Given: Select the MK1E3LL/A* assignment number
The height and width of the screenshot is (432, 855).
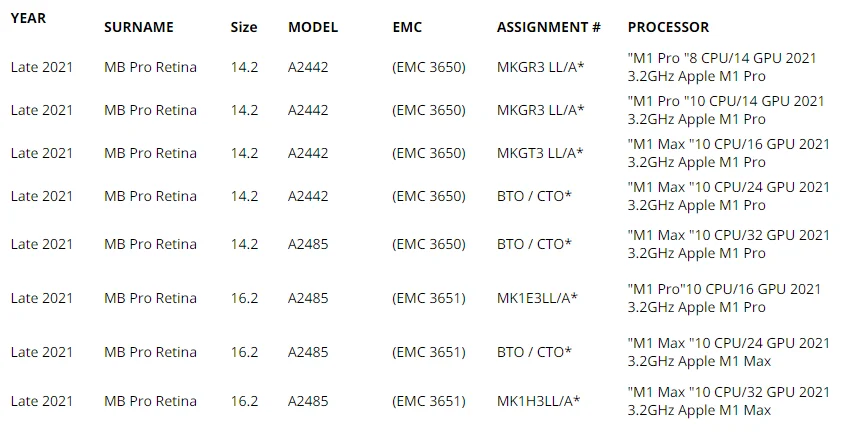Looking at the screenshot, I should (537, 298).
